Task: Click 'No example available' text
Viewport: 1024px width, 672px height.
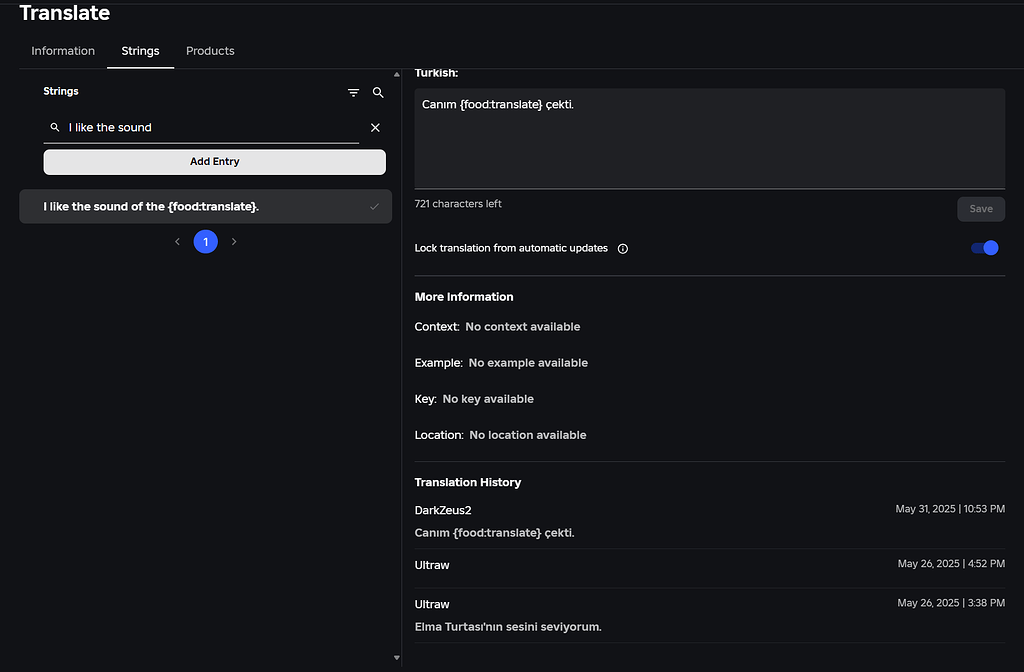Action: [528, 363]
